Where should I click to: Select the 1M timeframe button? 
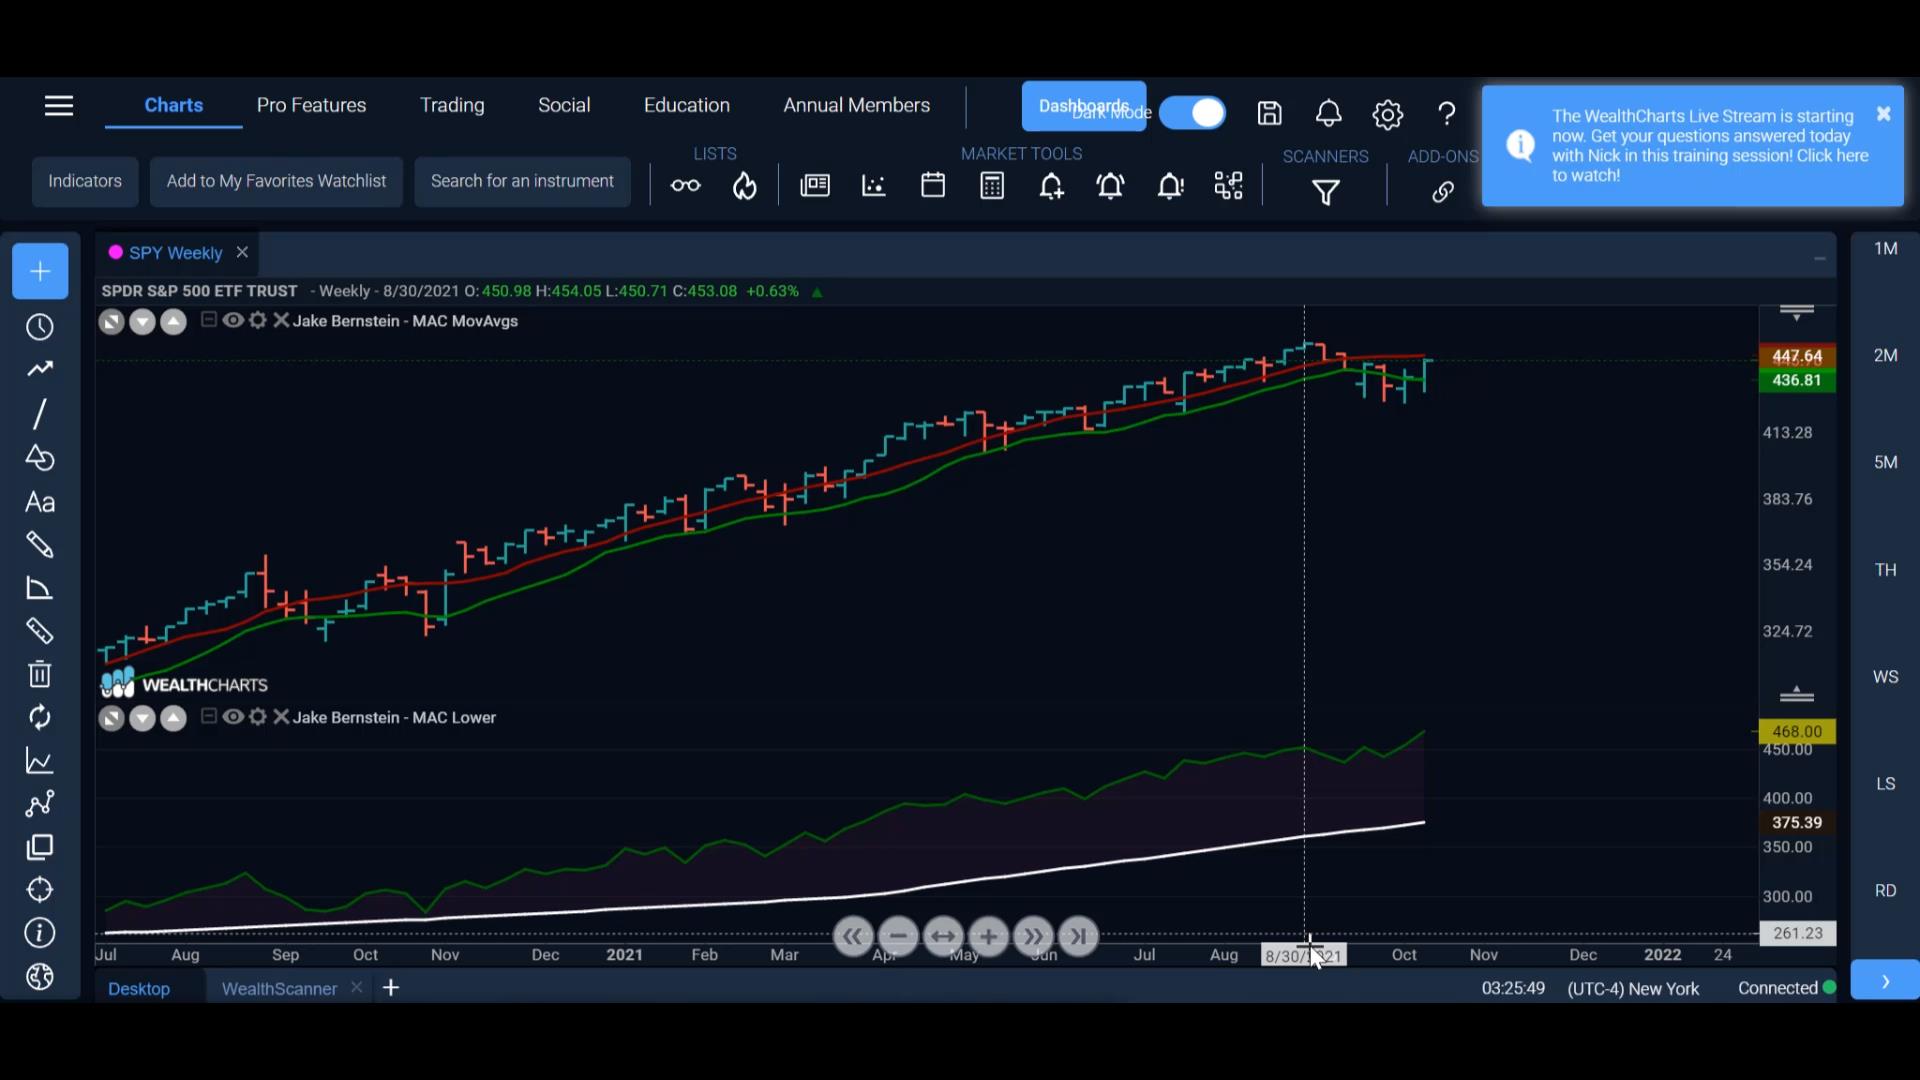pyautogui.click(x=1885, y=248)
